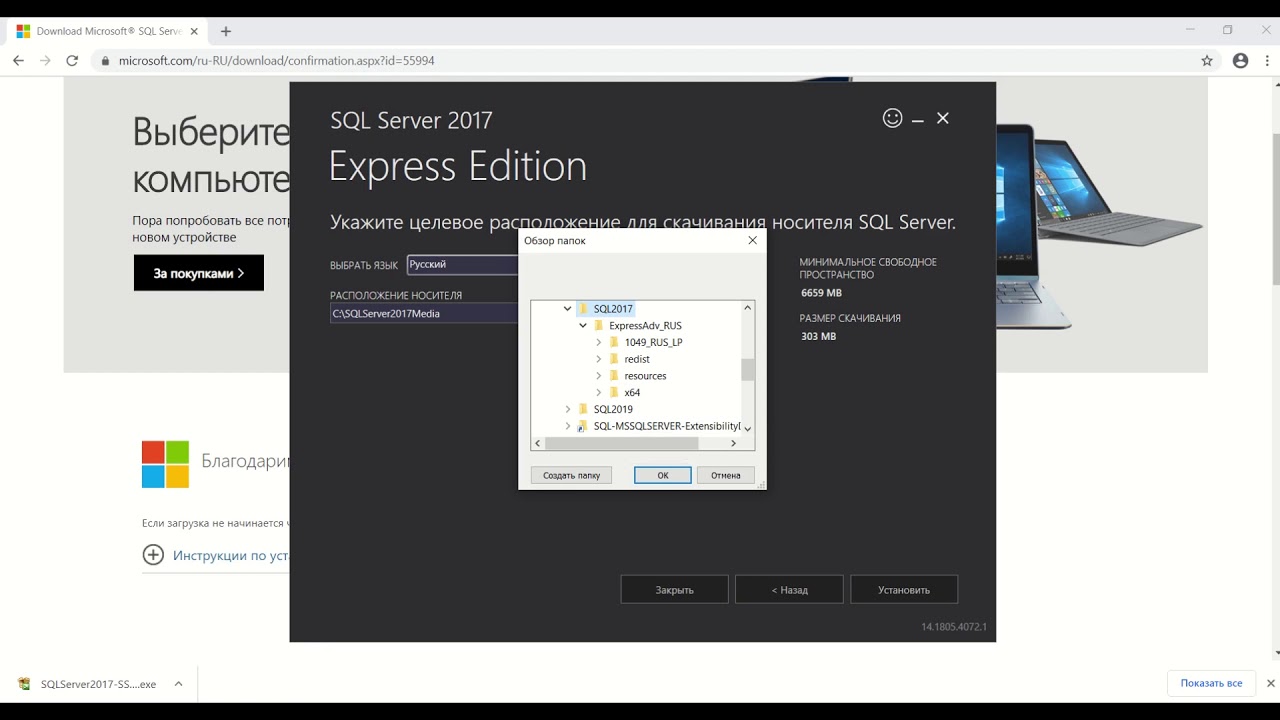Close the browser tab with its X
The image size is (1280, 720).
193,31
